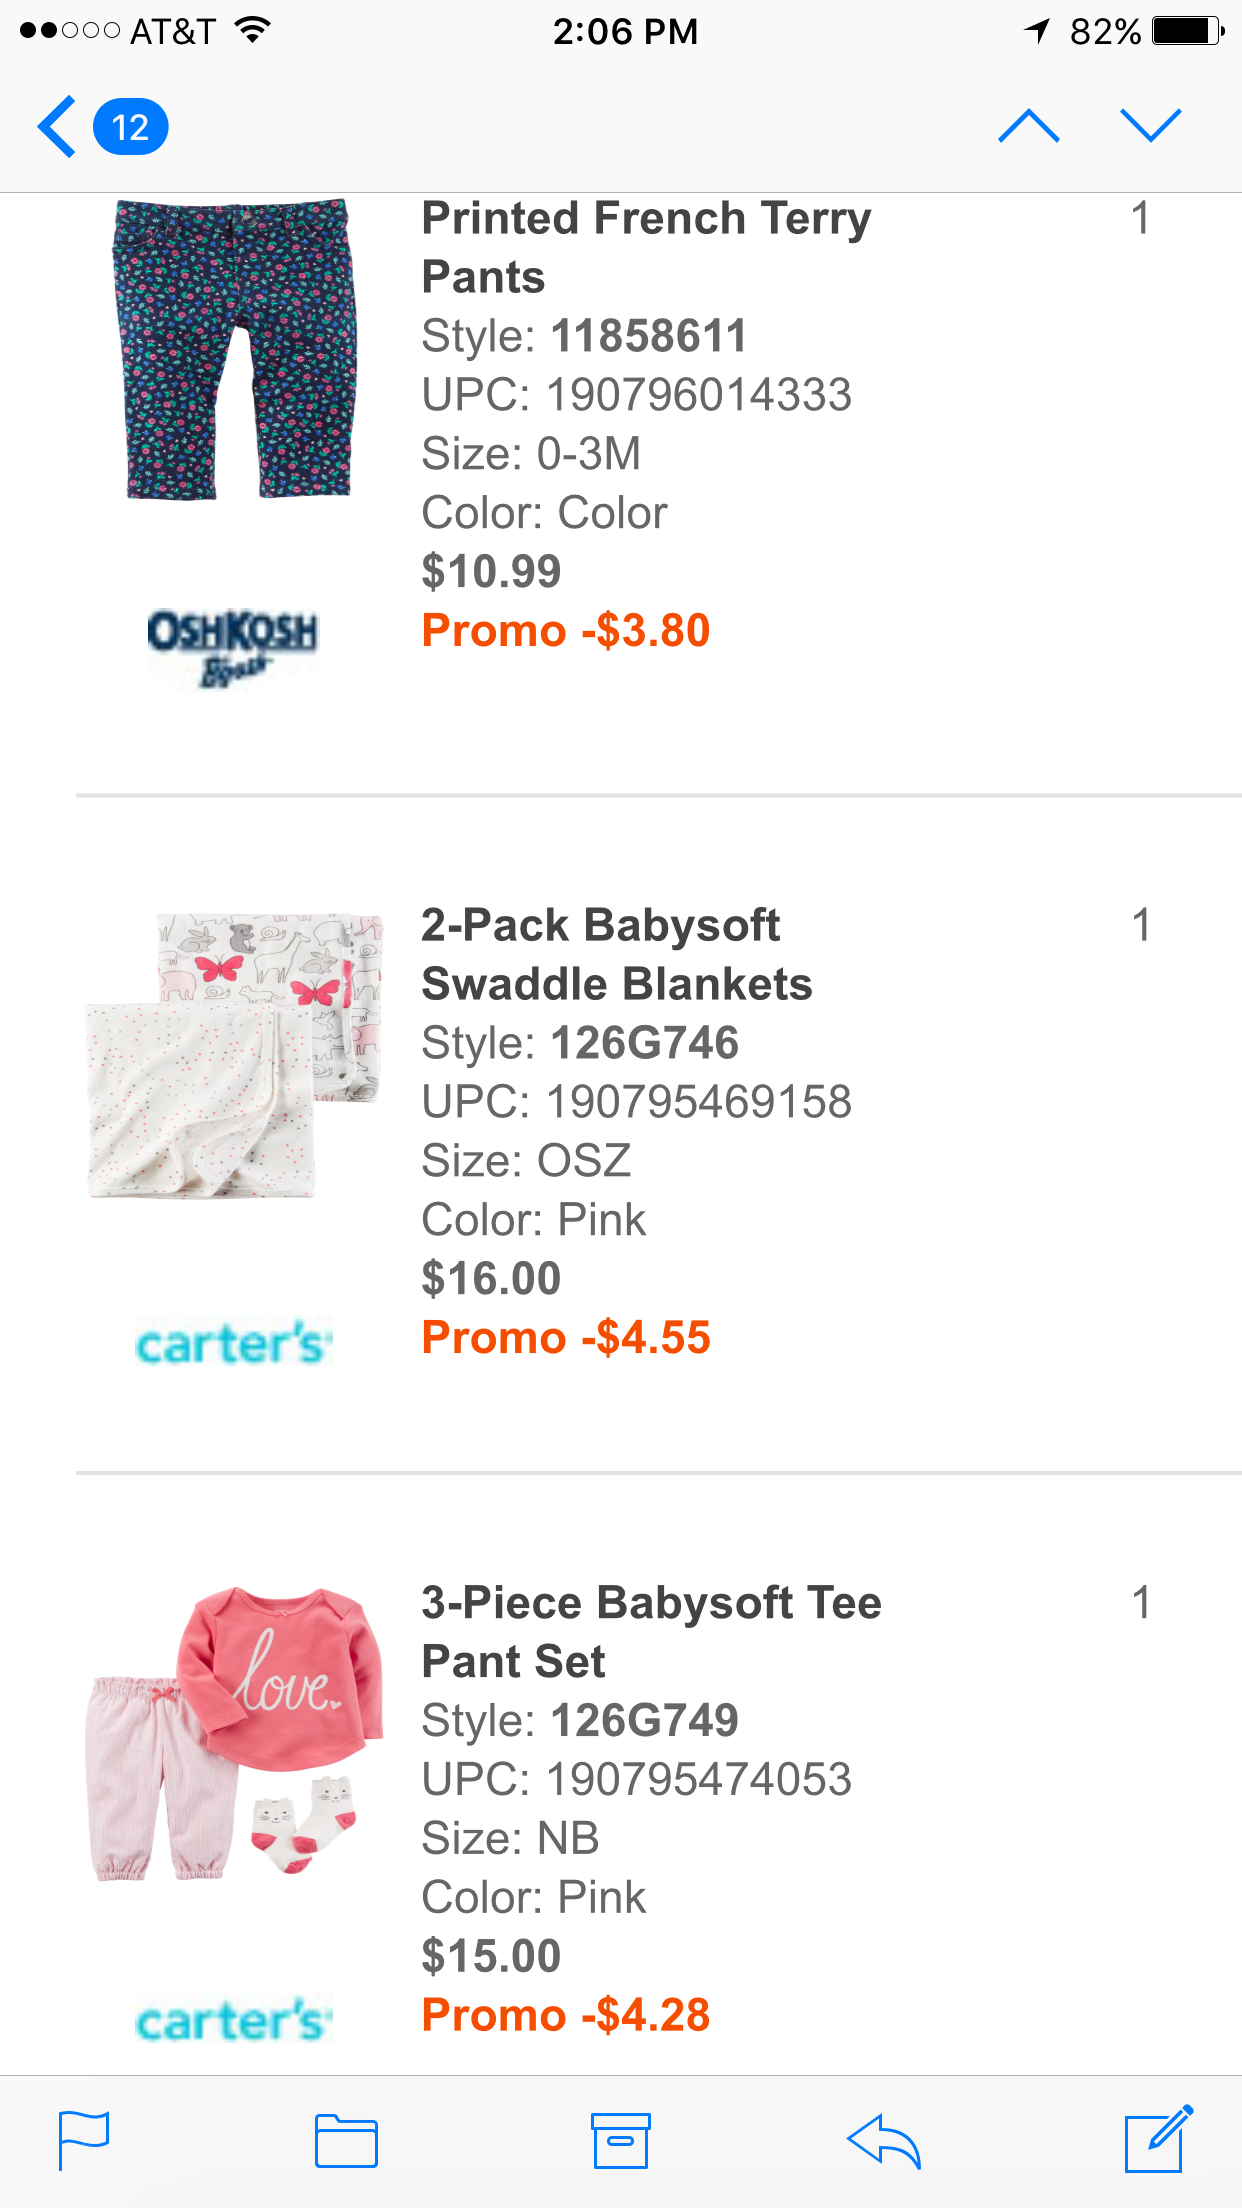
Task: Select the 3-Piece Babysoft Tee Pant Set title
Action: click(651, 1632)
